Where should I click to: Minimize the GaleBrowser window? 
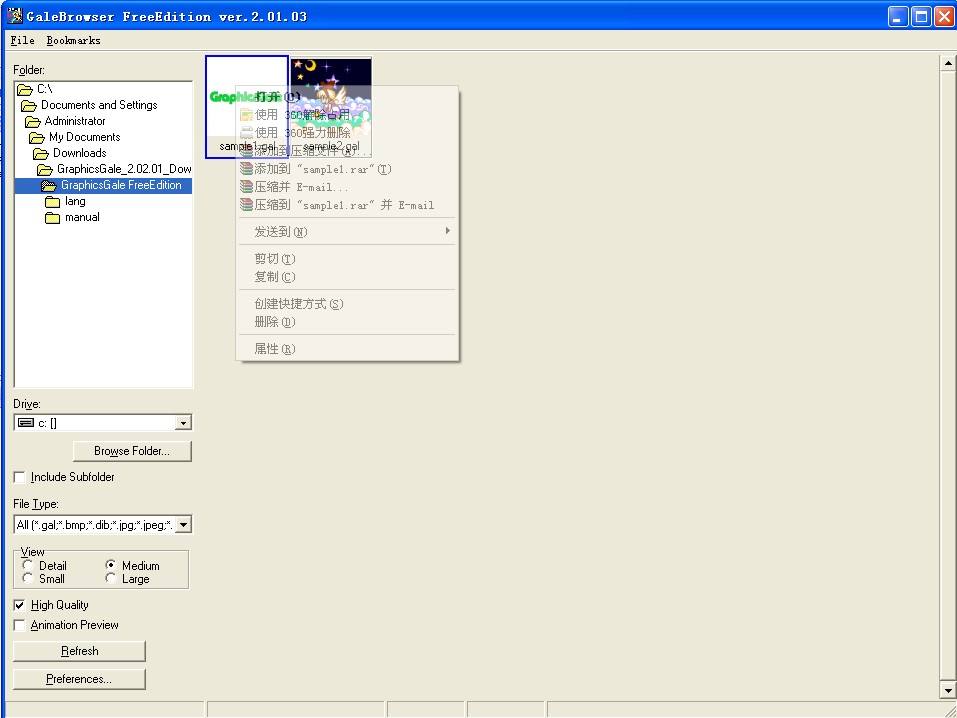pyautogui.click(x=898, y=16)
